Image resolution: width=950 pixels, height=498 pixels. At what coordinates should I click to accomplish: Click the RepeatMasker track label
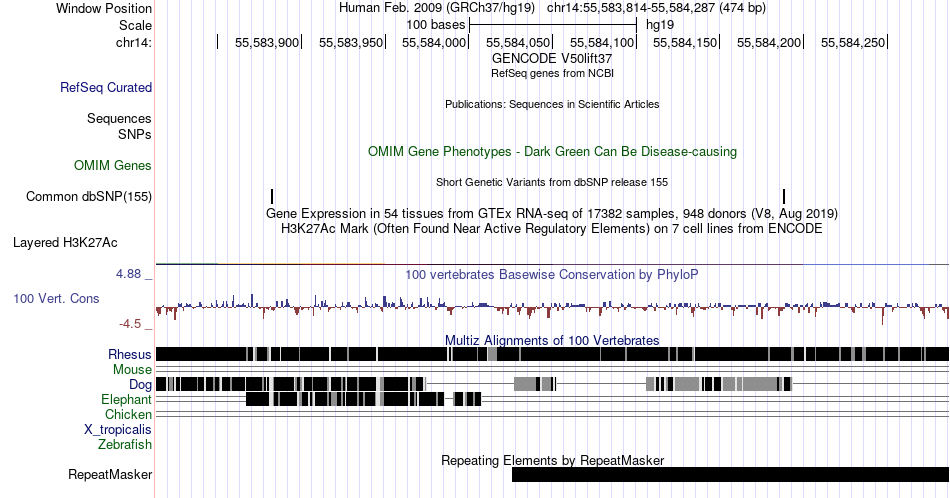point(110,474)
